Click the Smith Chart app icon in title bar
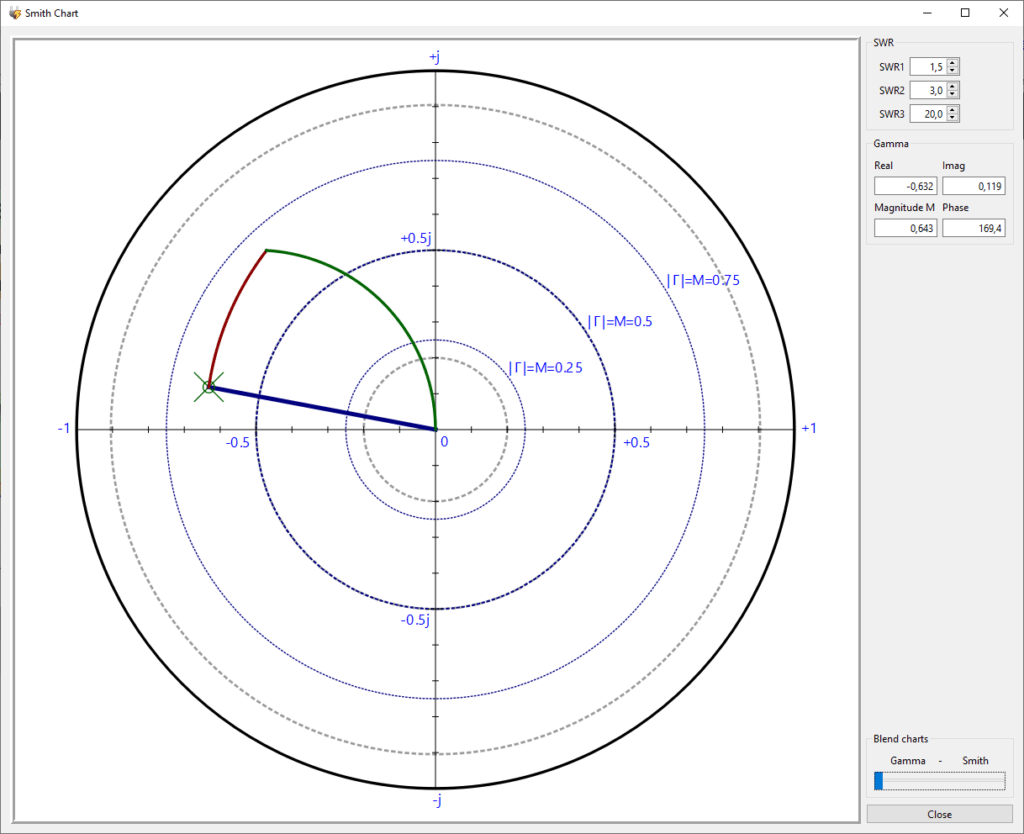 (x=14, y=13)
